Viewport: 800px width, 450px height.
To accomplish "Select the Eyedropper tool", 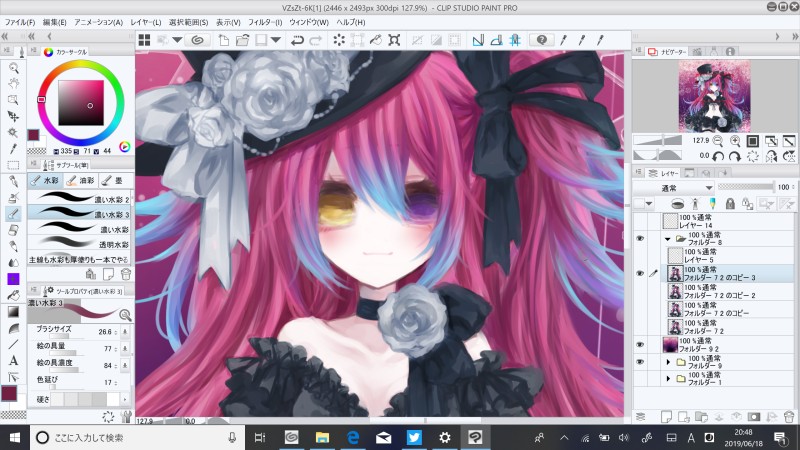I will click(x=14, y=148).
